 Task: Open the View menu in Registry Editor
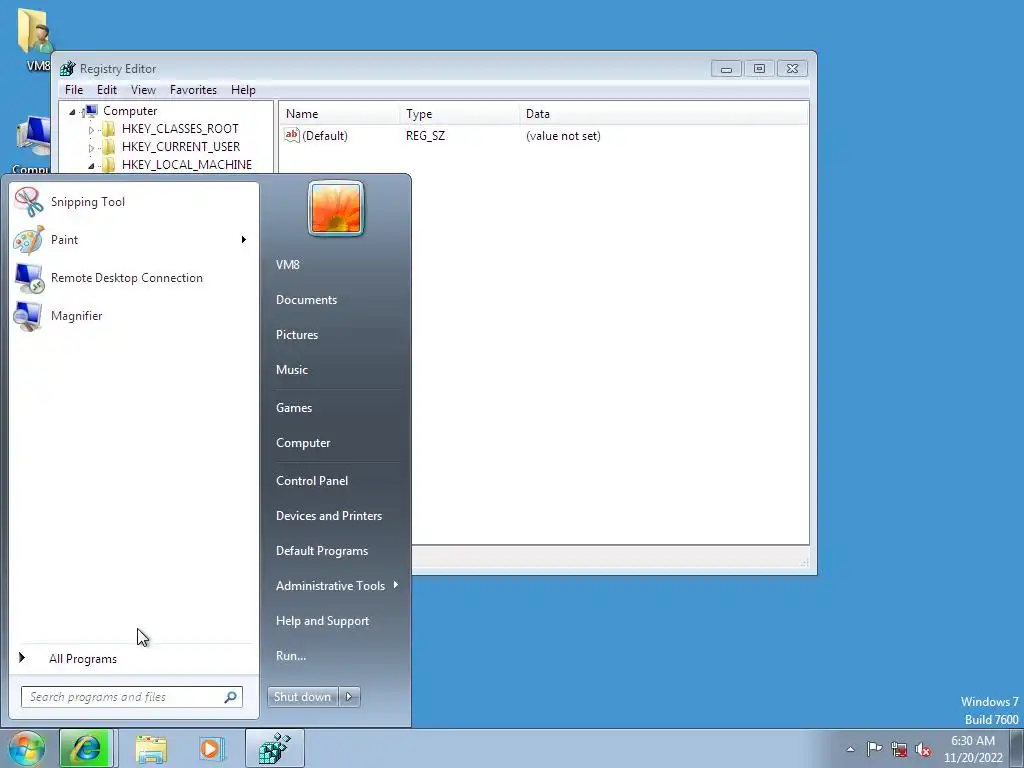pyautogui.click(x=143, y=89)
